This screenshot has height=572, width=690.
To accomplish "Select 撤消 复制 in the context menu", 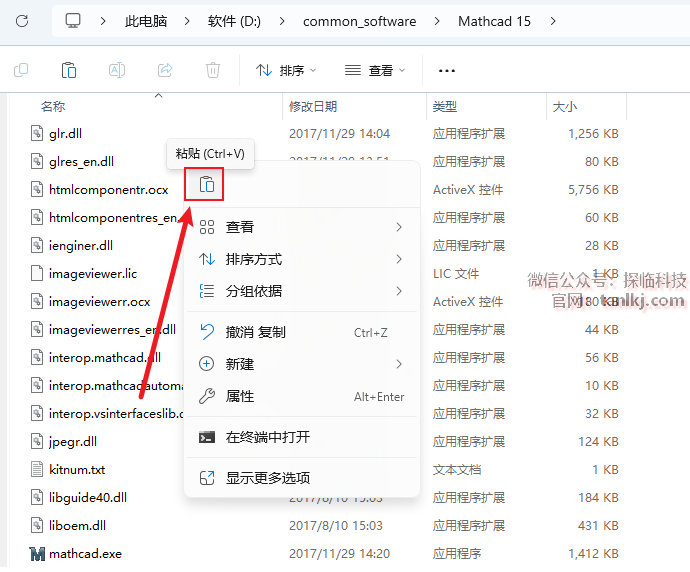I will click(x=302, y=332).
